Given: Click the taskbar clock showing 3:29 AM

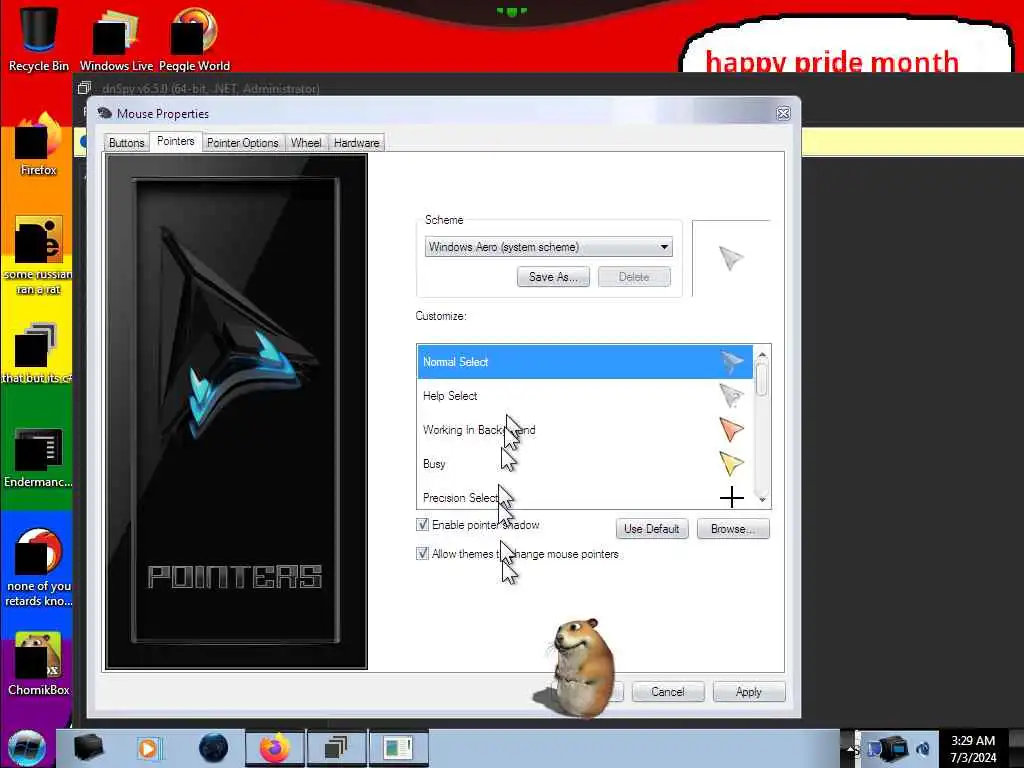Looking at the screenshot, I should tap(973, 748).
